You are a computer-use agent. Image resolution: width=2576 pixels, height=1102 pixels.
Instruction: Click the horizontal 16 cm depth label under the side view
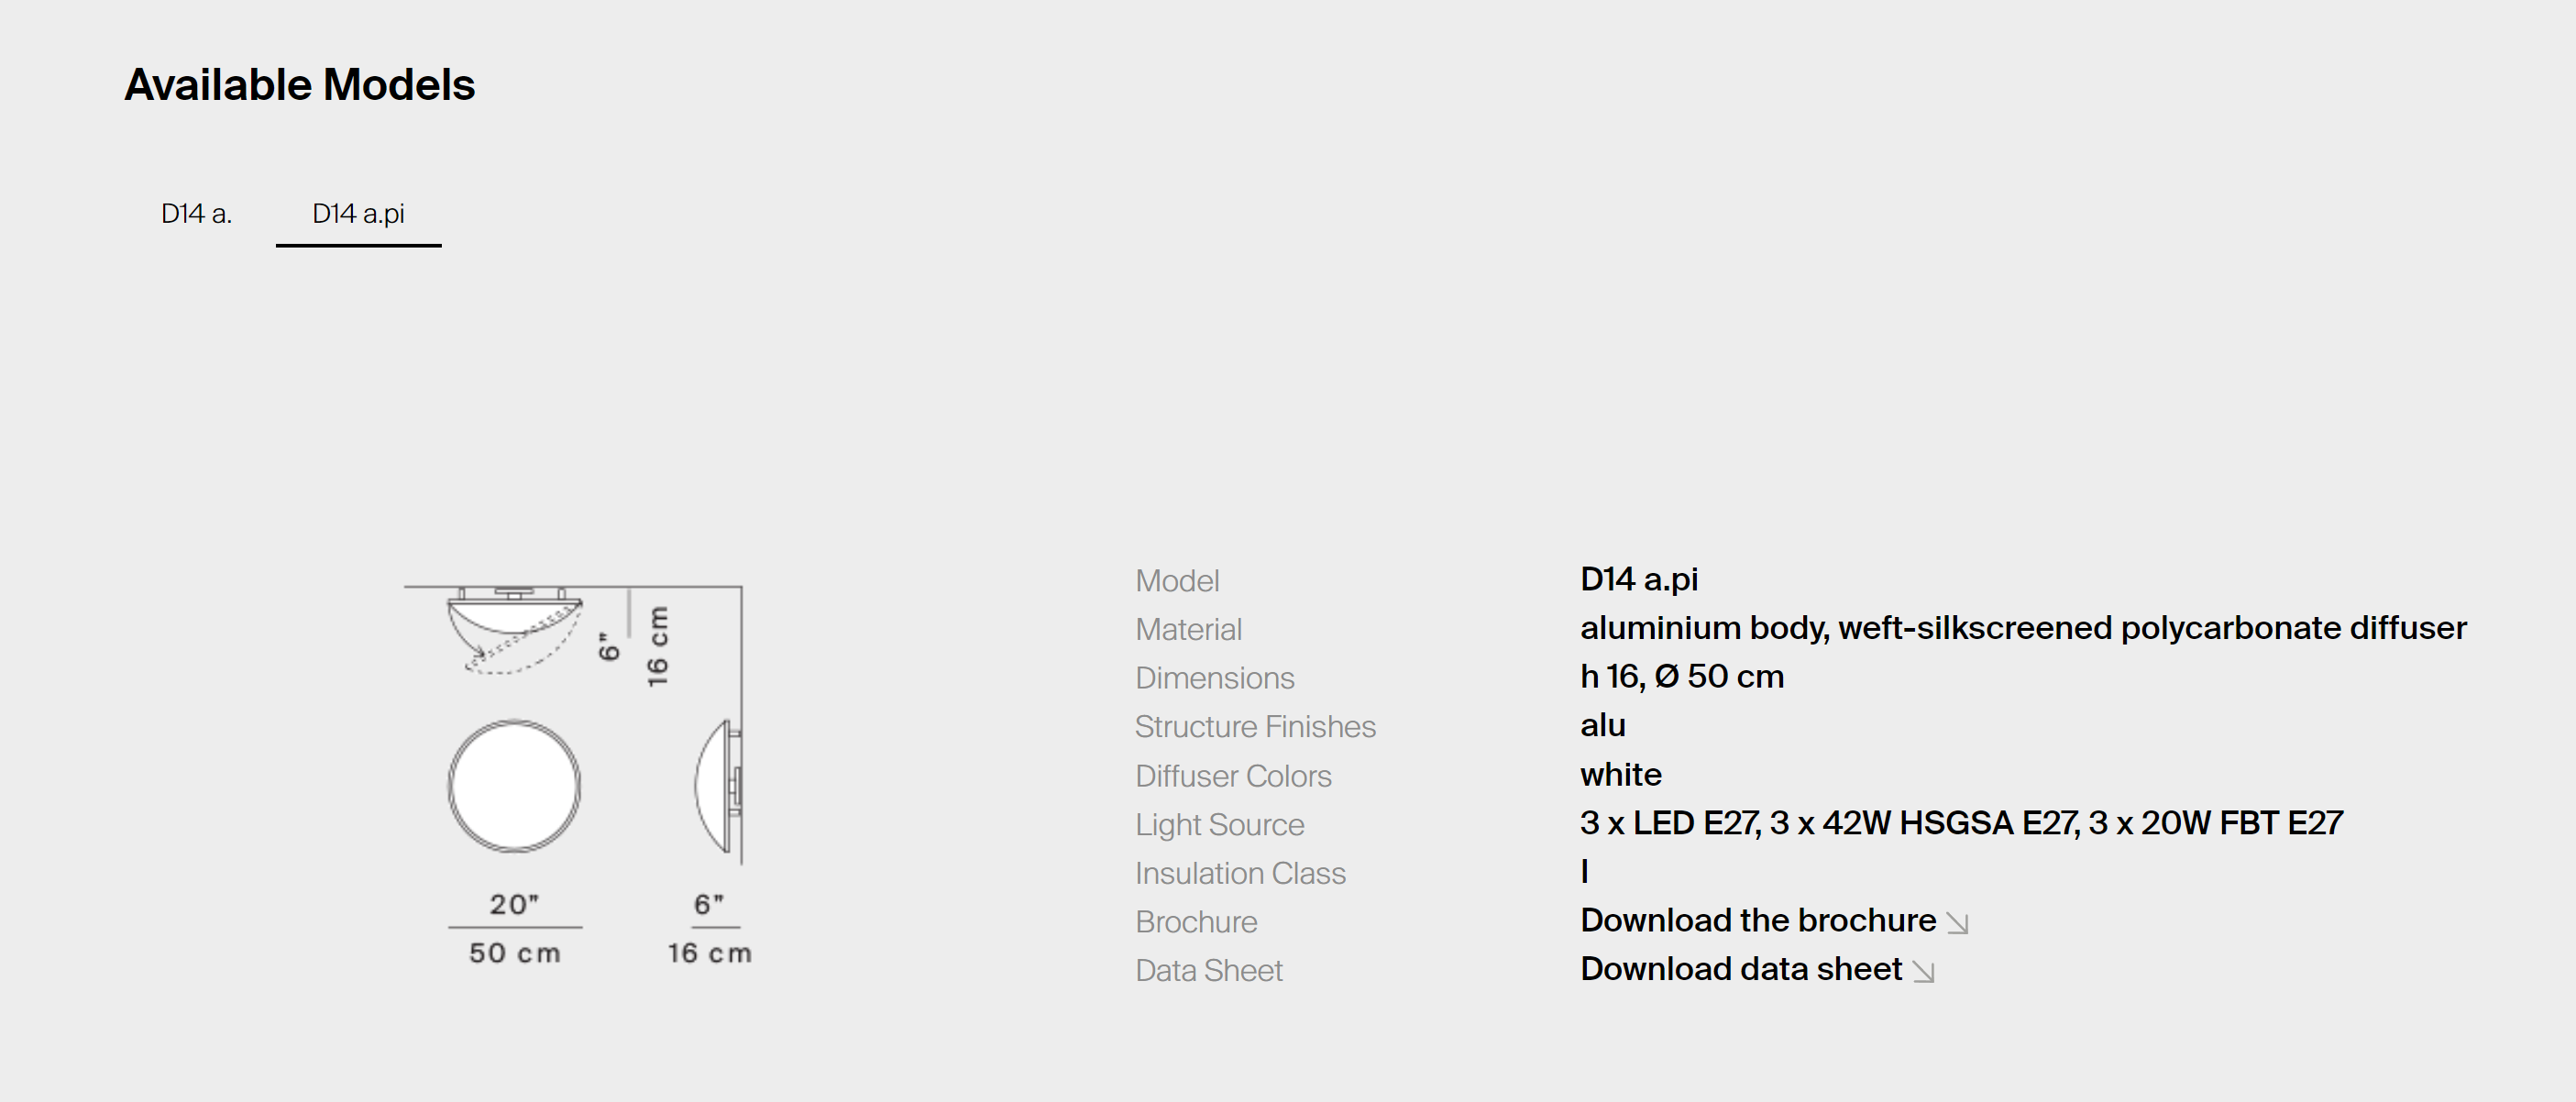pos(709,953)
